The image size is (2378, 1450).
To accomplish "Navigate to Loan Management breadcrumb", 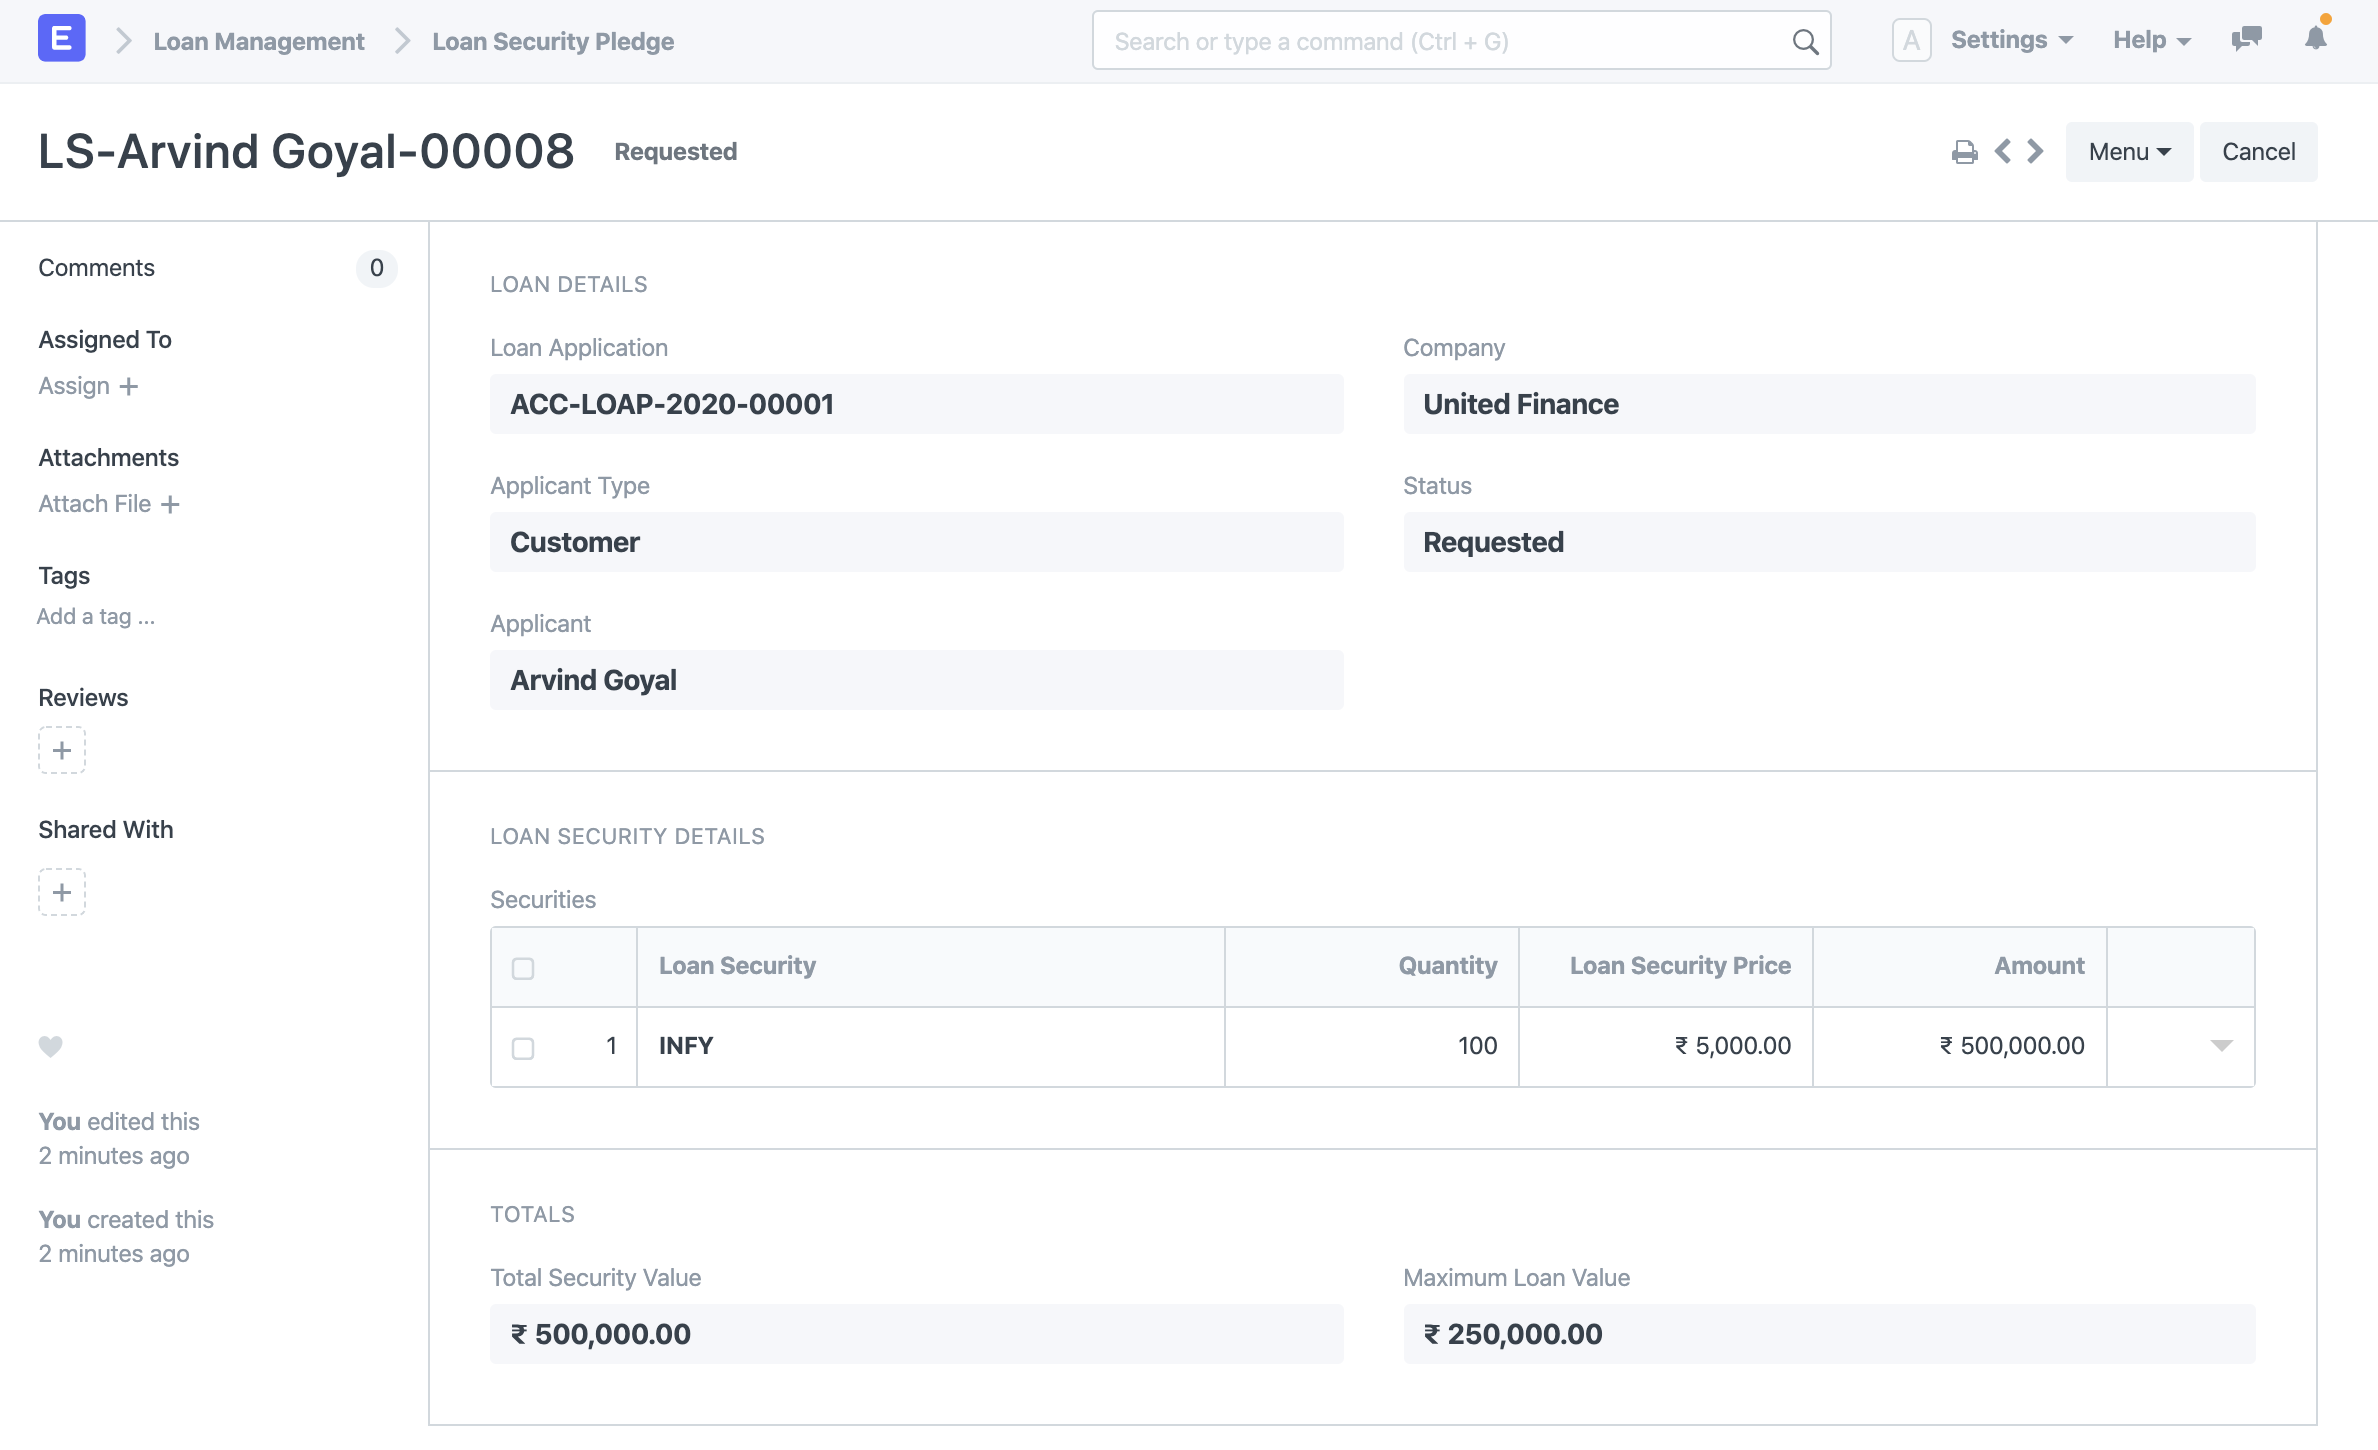I will coord(258,41).
